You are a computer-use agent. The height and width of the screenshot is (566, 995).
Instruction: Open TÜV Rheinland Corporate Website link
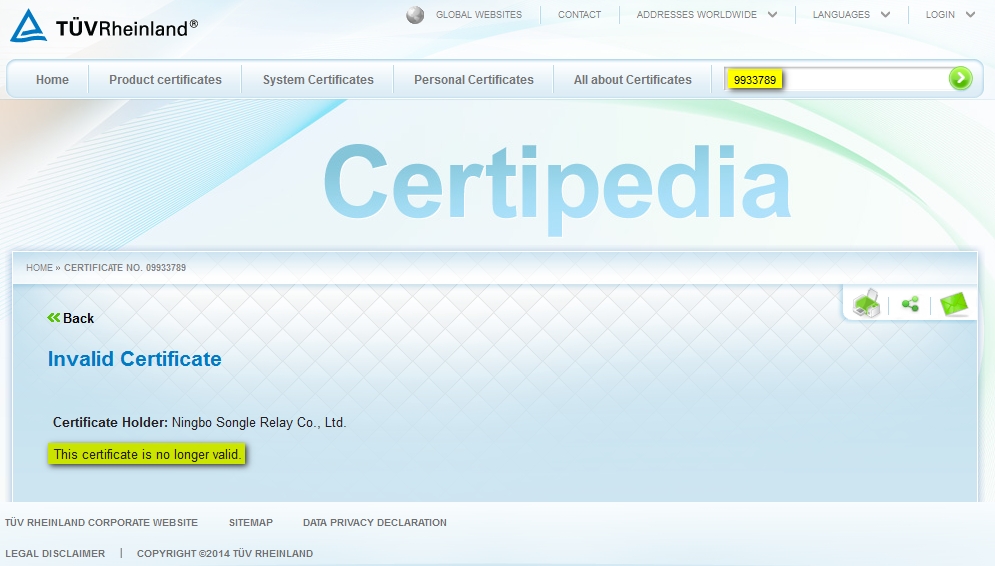pyautogui.click(x=102, y=523)
